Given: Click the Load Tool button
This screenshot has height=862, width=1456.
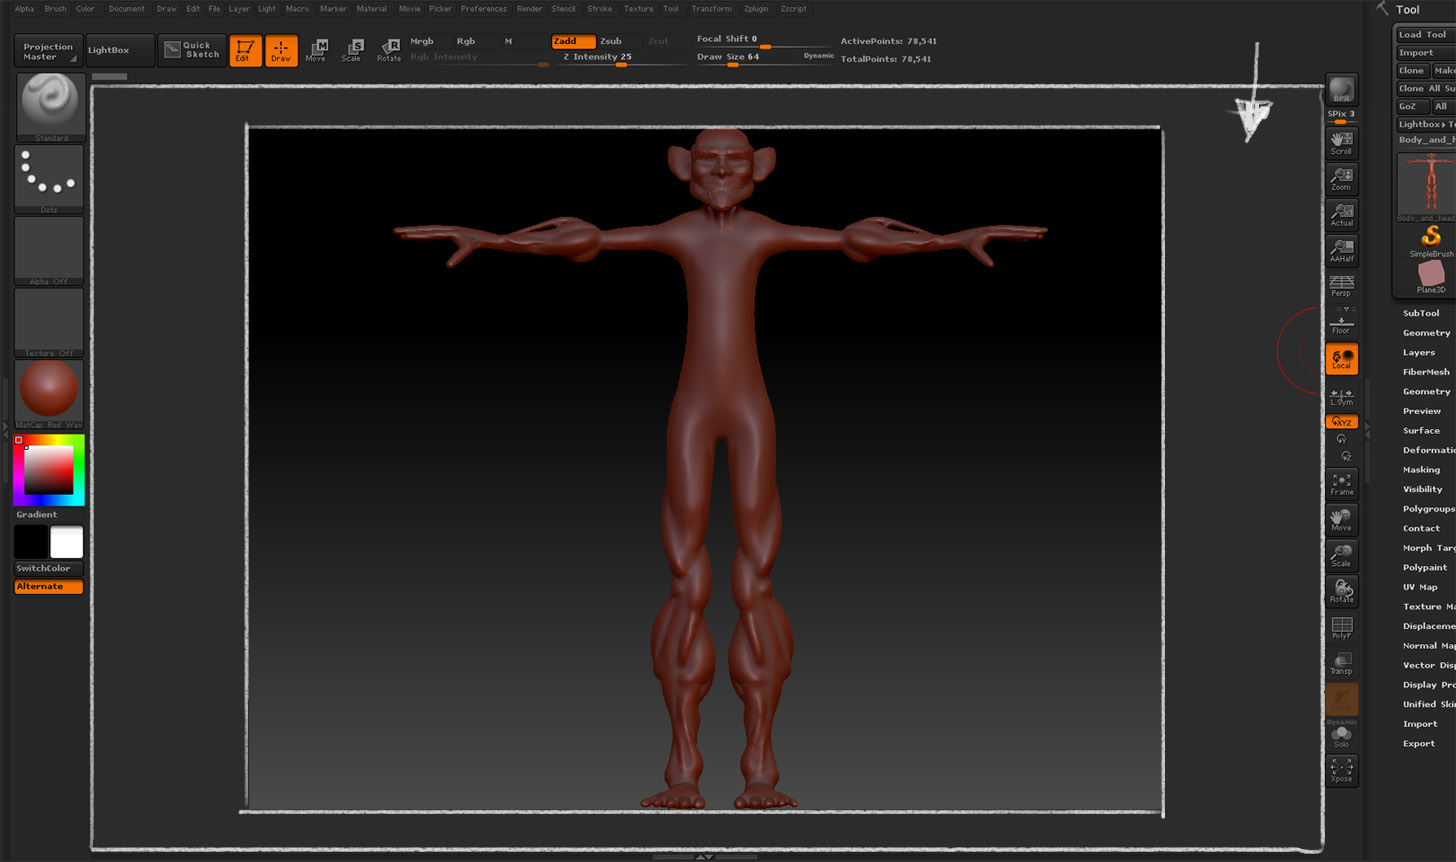Looking at the screenshot, I should click(1426, 35).
